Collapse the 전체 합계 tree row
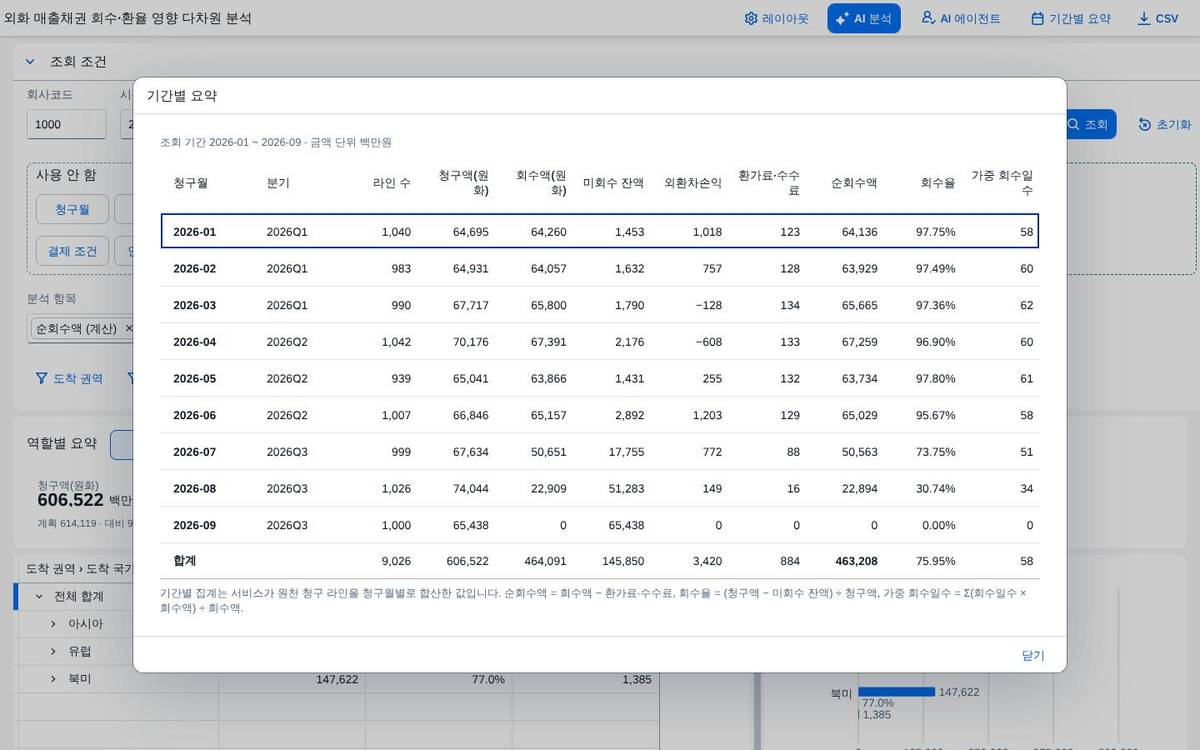This screenshot has width=1200, height=750. click(x=40, y=597)
